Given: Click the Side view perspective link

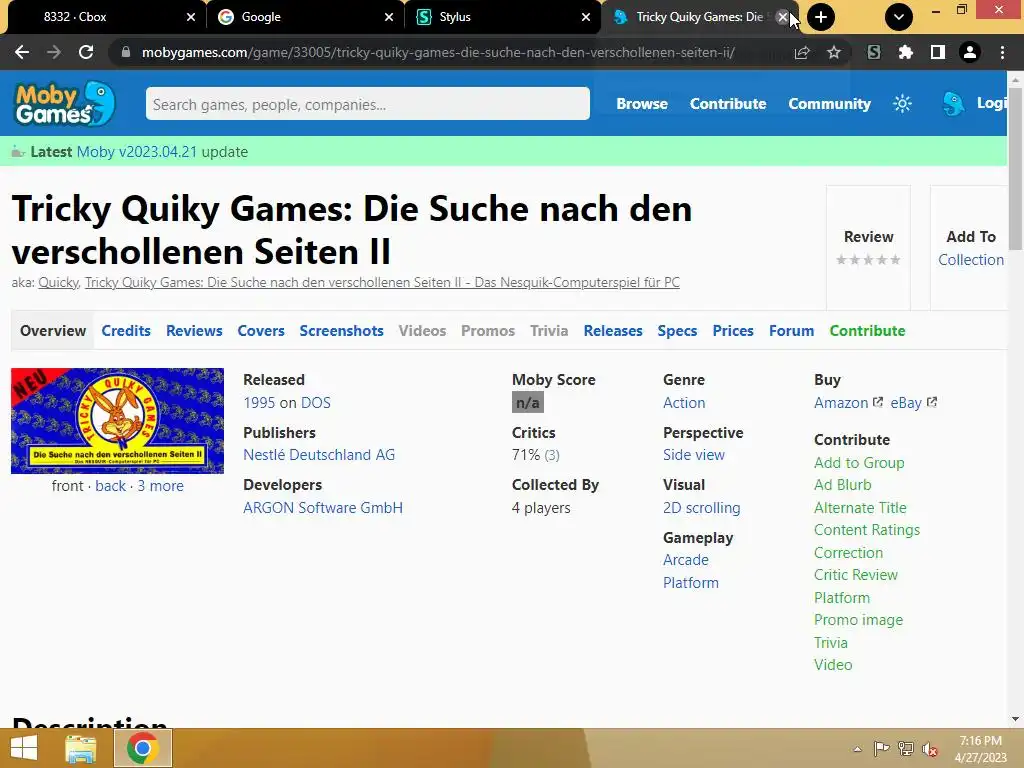Looking at the screenshot, I should (694, 455).
